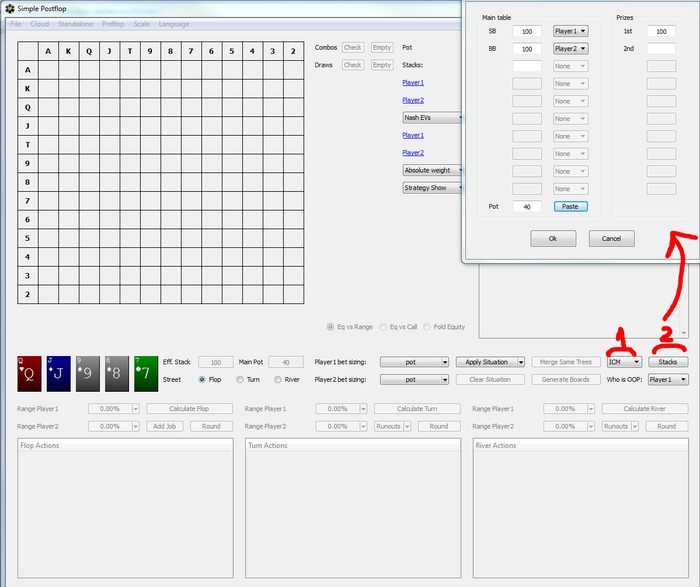Image resolution: width=700 pixels, height=587 pixels.
Task: Click the Draws Empty button
Action: coord(382,65)
